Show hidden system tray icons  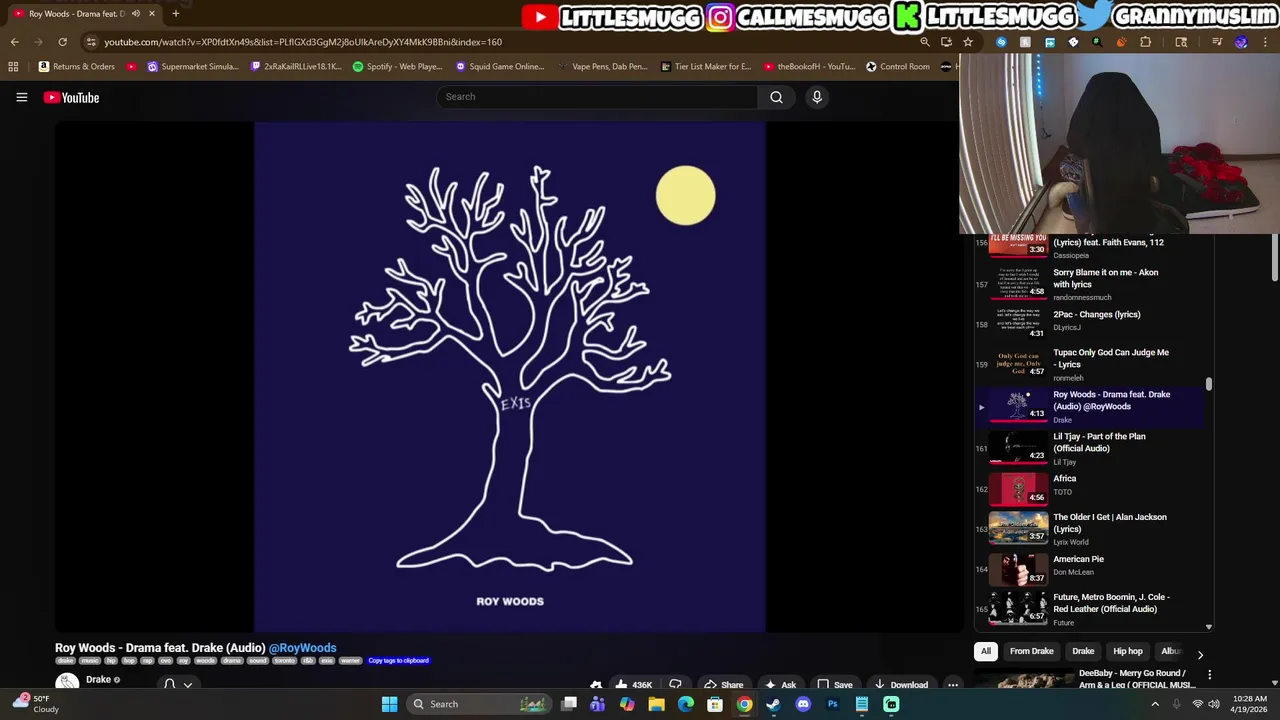[1155, 704]
